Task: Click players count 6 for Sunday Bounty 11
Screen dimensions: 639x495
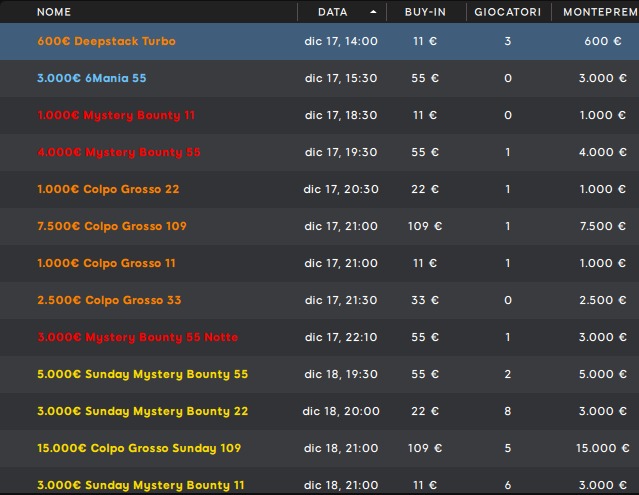Action: point(508,485)
